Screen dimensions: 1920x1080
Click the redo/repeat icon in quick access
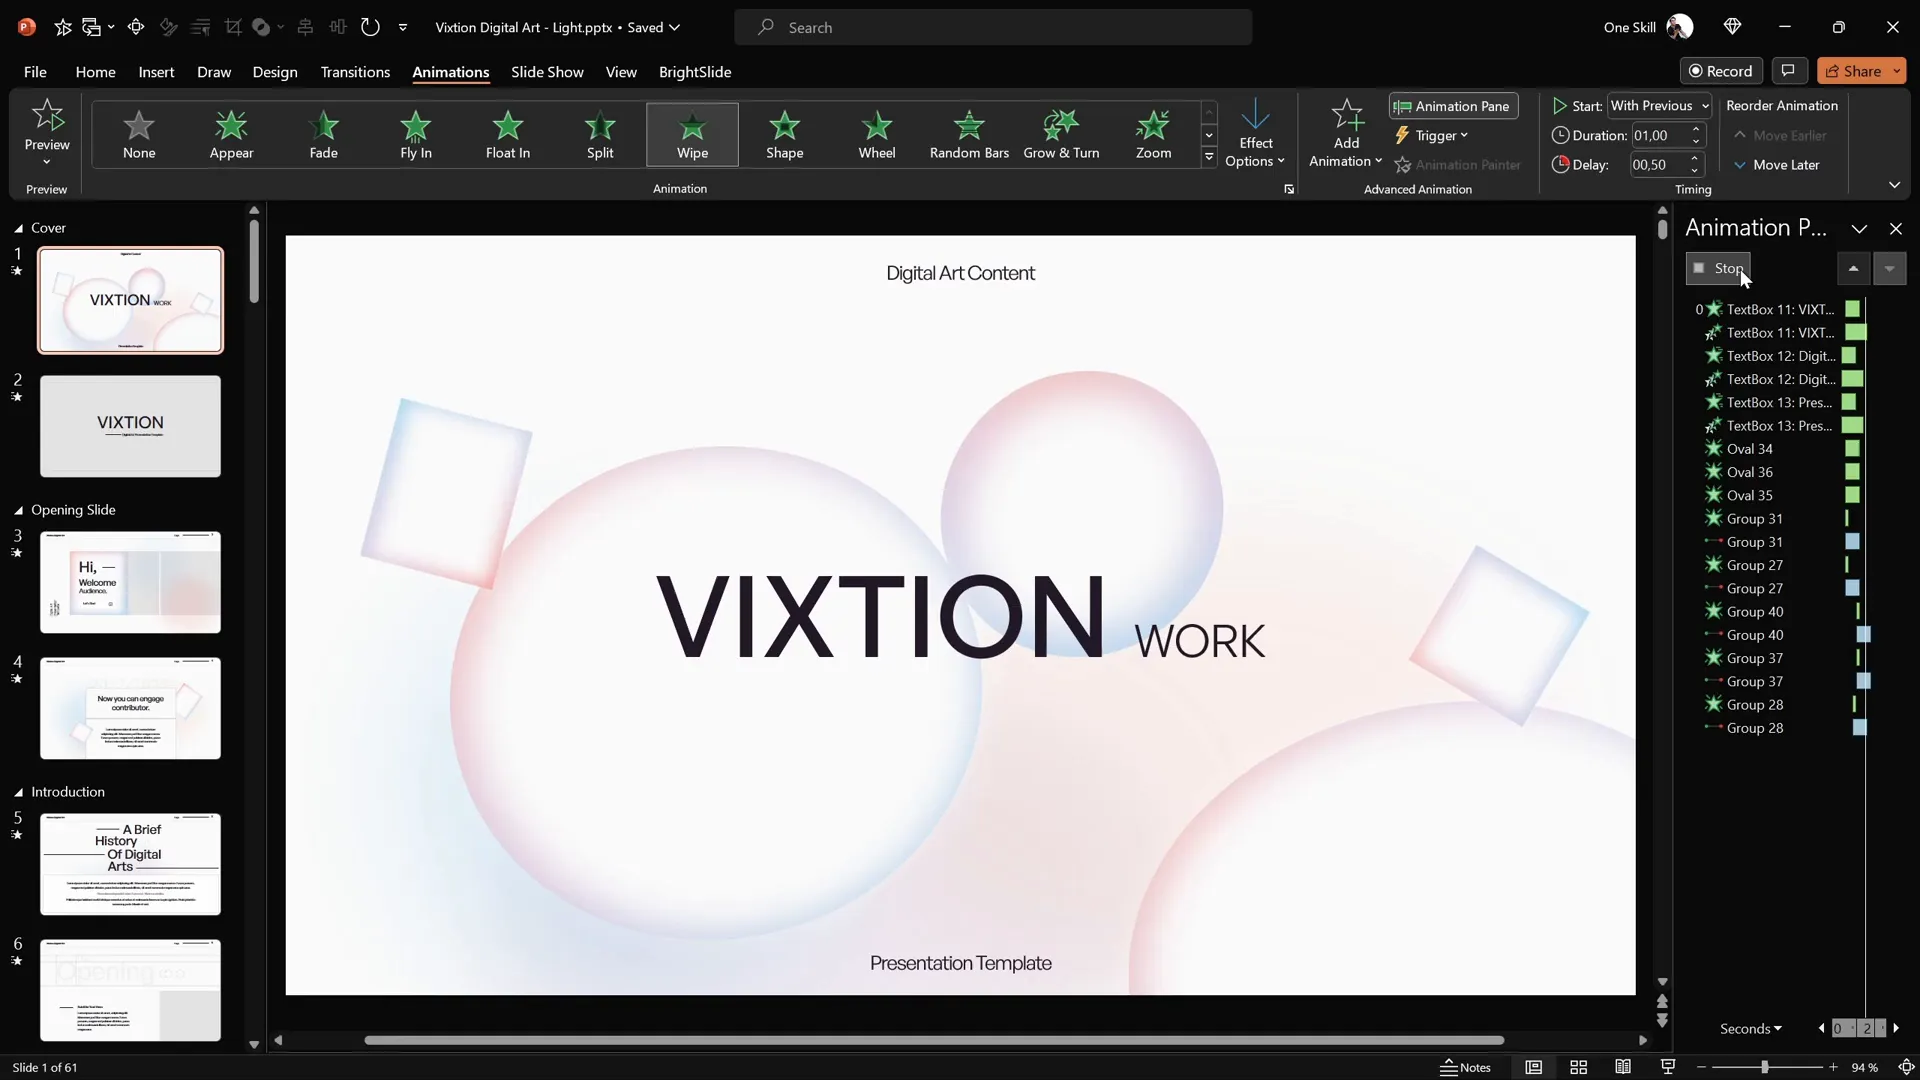click(x=370, y=27)
